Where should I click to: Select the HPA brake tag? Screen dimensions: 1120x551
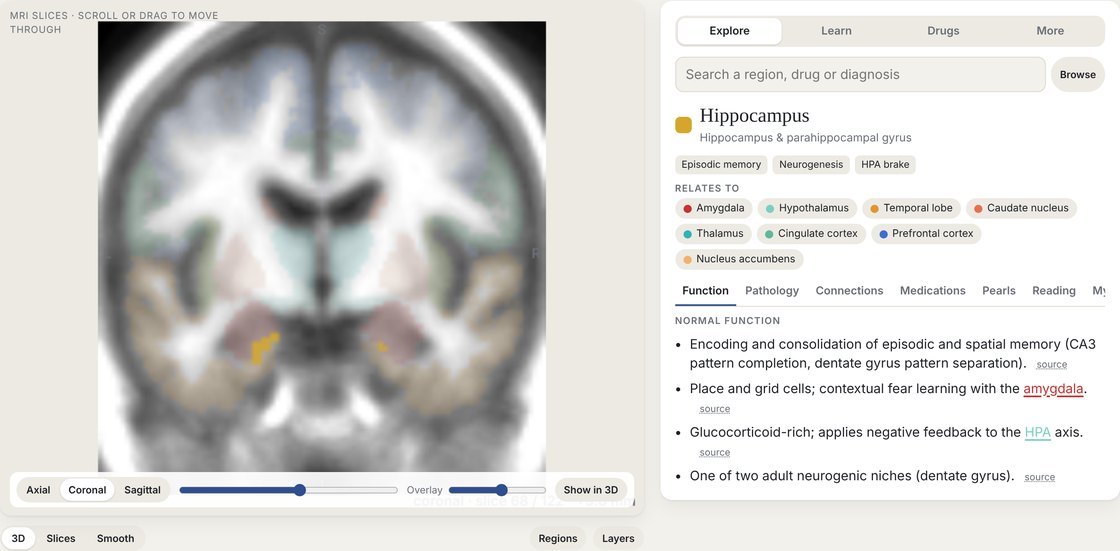pyautogui.click(x=885, y=165)
